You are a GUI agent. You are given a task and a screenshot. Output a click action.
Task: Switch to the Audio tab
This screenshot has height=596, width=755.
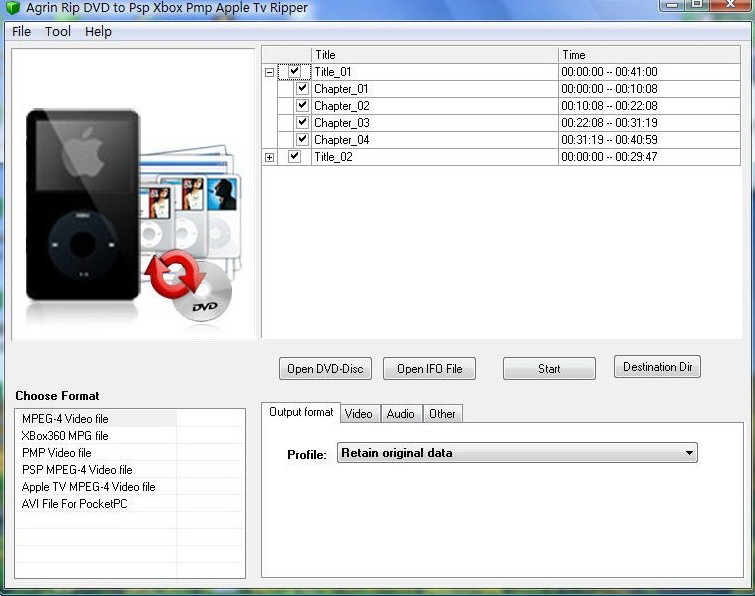pyautogui.click(x=401, y=414)
